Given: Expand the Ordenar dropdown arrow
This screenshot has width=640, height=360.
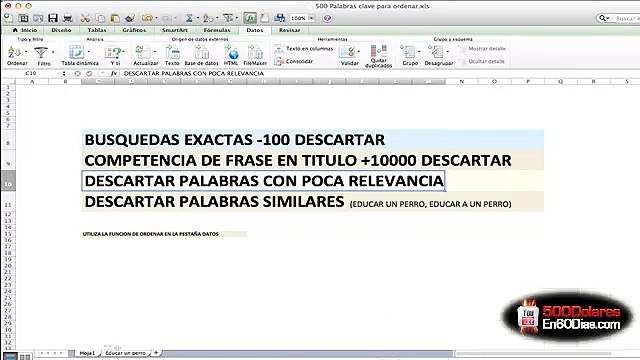Looking at the screenshot, I should 26,52.
